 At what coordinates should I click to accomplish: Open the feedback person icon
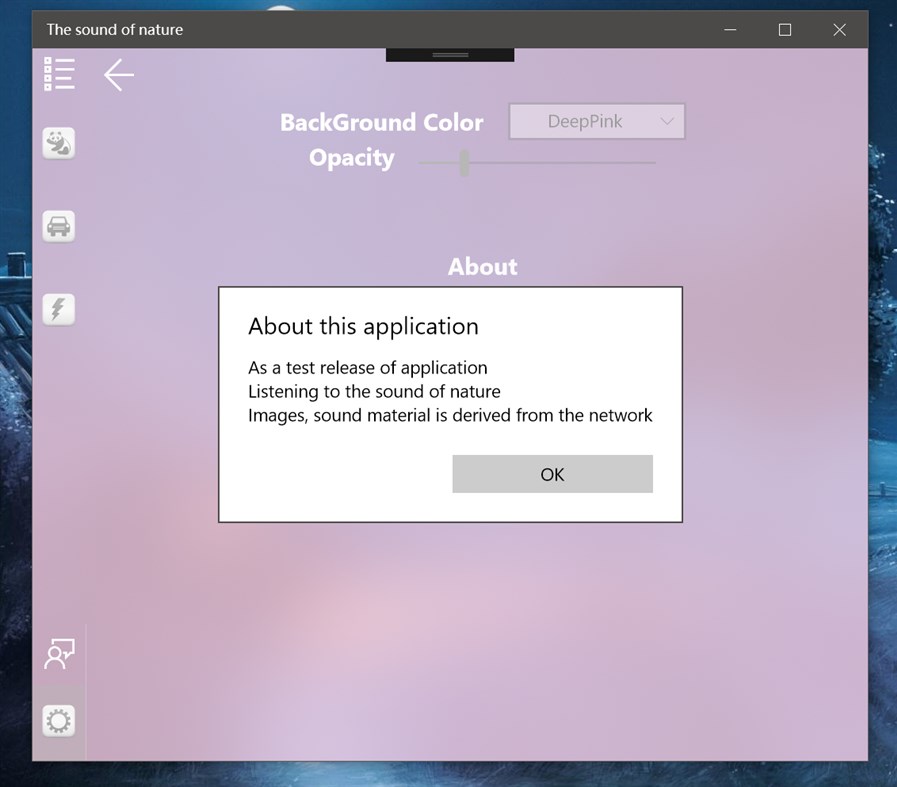pos(59,654)
